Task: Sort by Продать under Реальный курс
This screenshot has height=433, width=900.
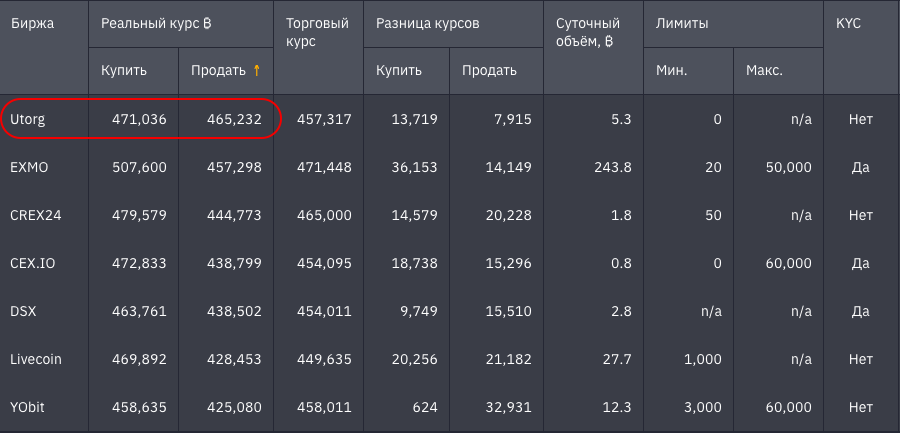Action: (218, 71)
